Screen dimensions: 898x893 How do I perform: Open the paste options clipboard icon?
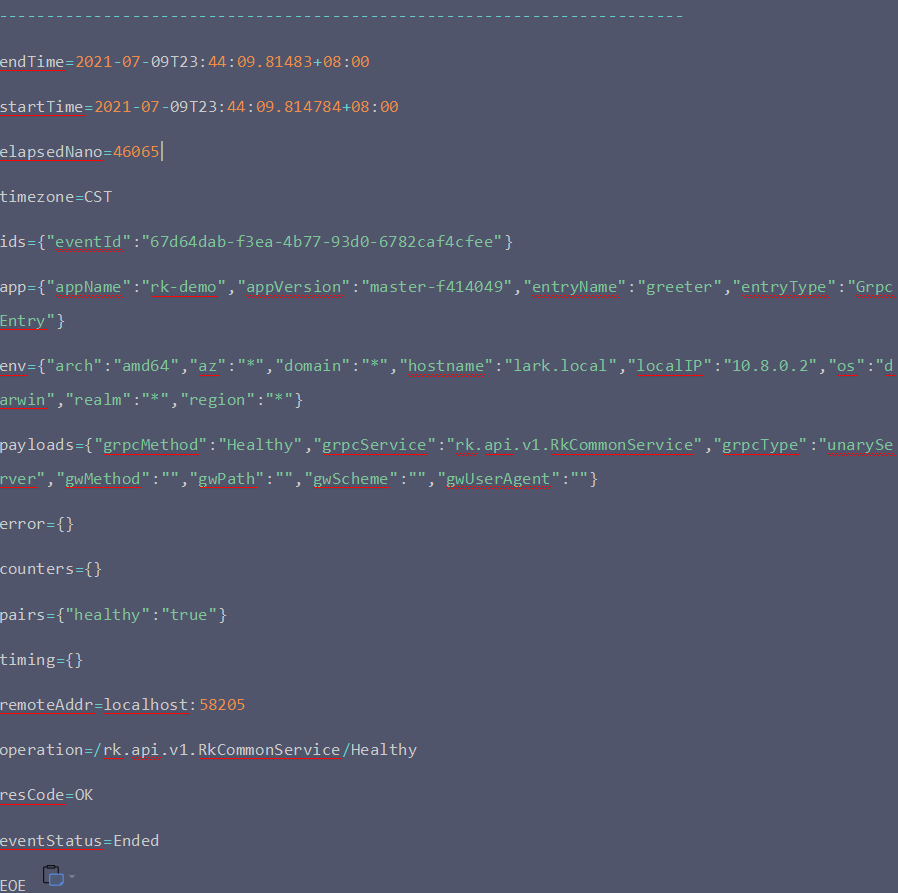[53, 876]
